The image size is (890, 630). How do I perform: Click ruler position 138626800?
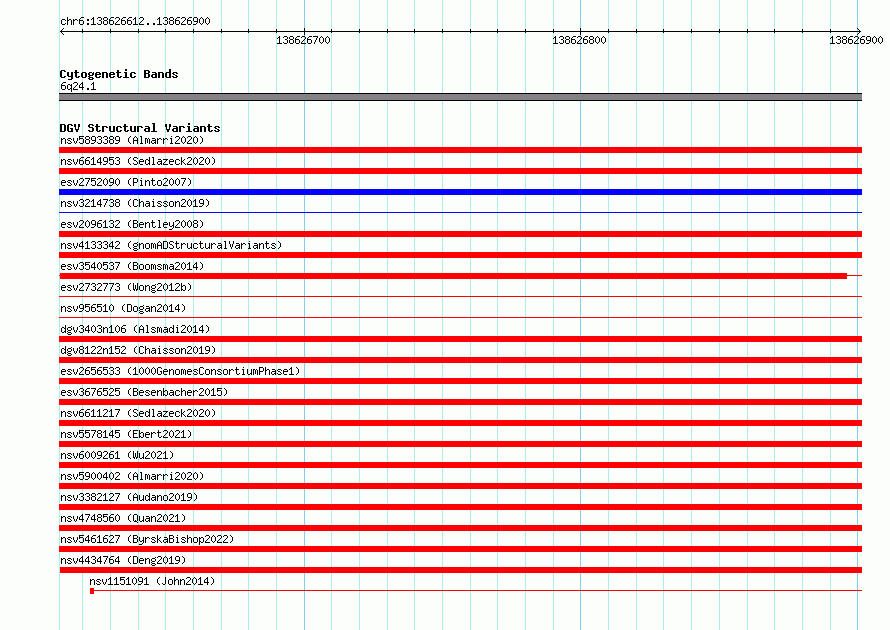pos(580,40)
